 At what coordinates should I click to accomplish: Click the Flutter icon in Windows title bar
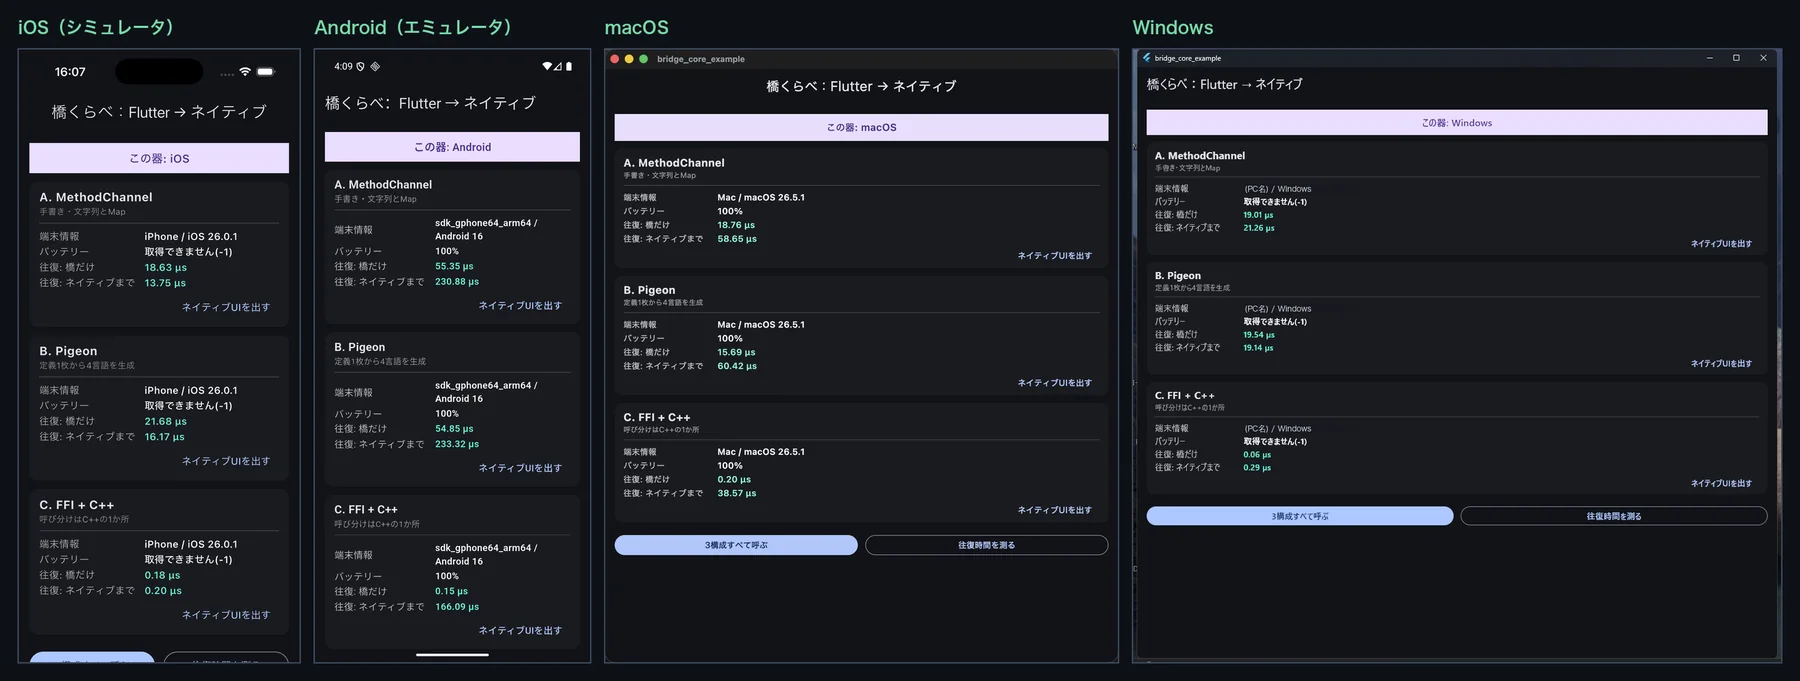pos(1147,58)
